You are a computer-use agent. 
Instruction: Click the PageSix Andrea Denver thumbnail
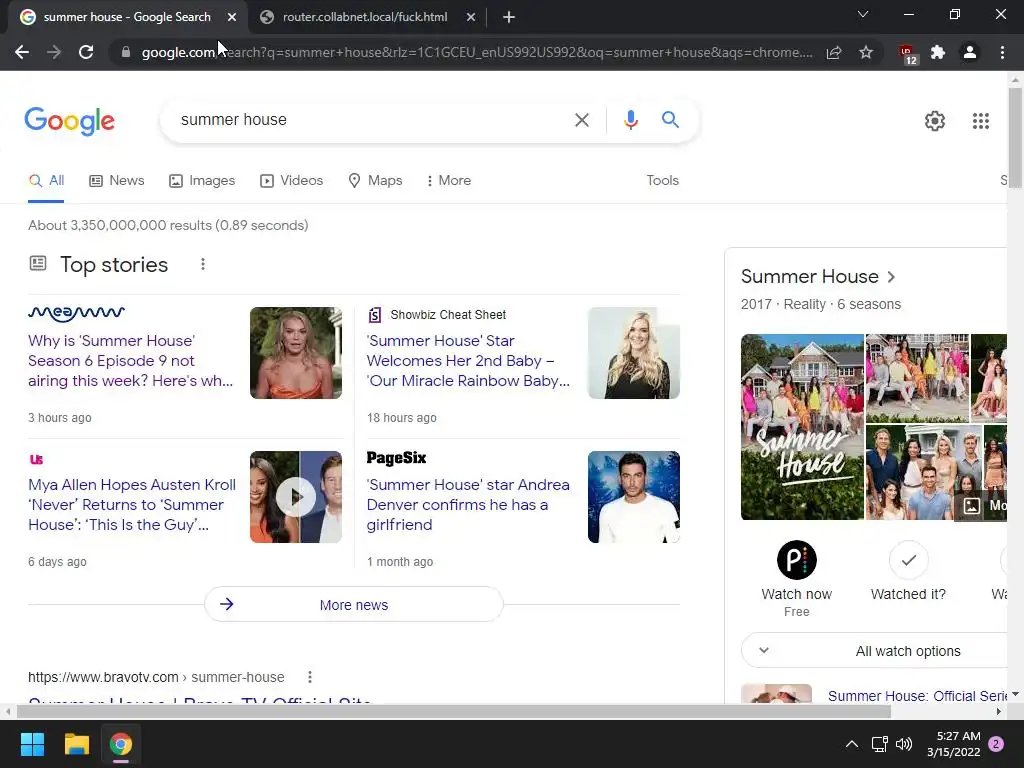(633, 497)
